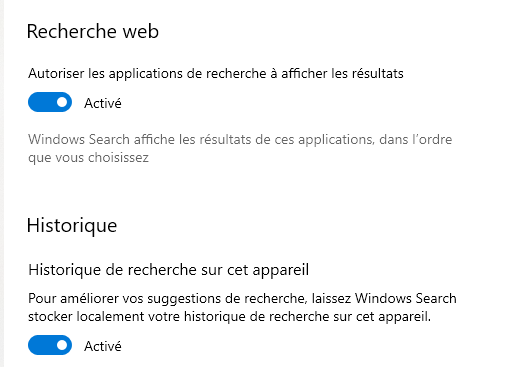Click the white knob of the history toggle
This screenshot has height=367, width=518.
pyautogui.click(x=62, y=345)
